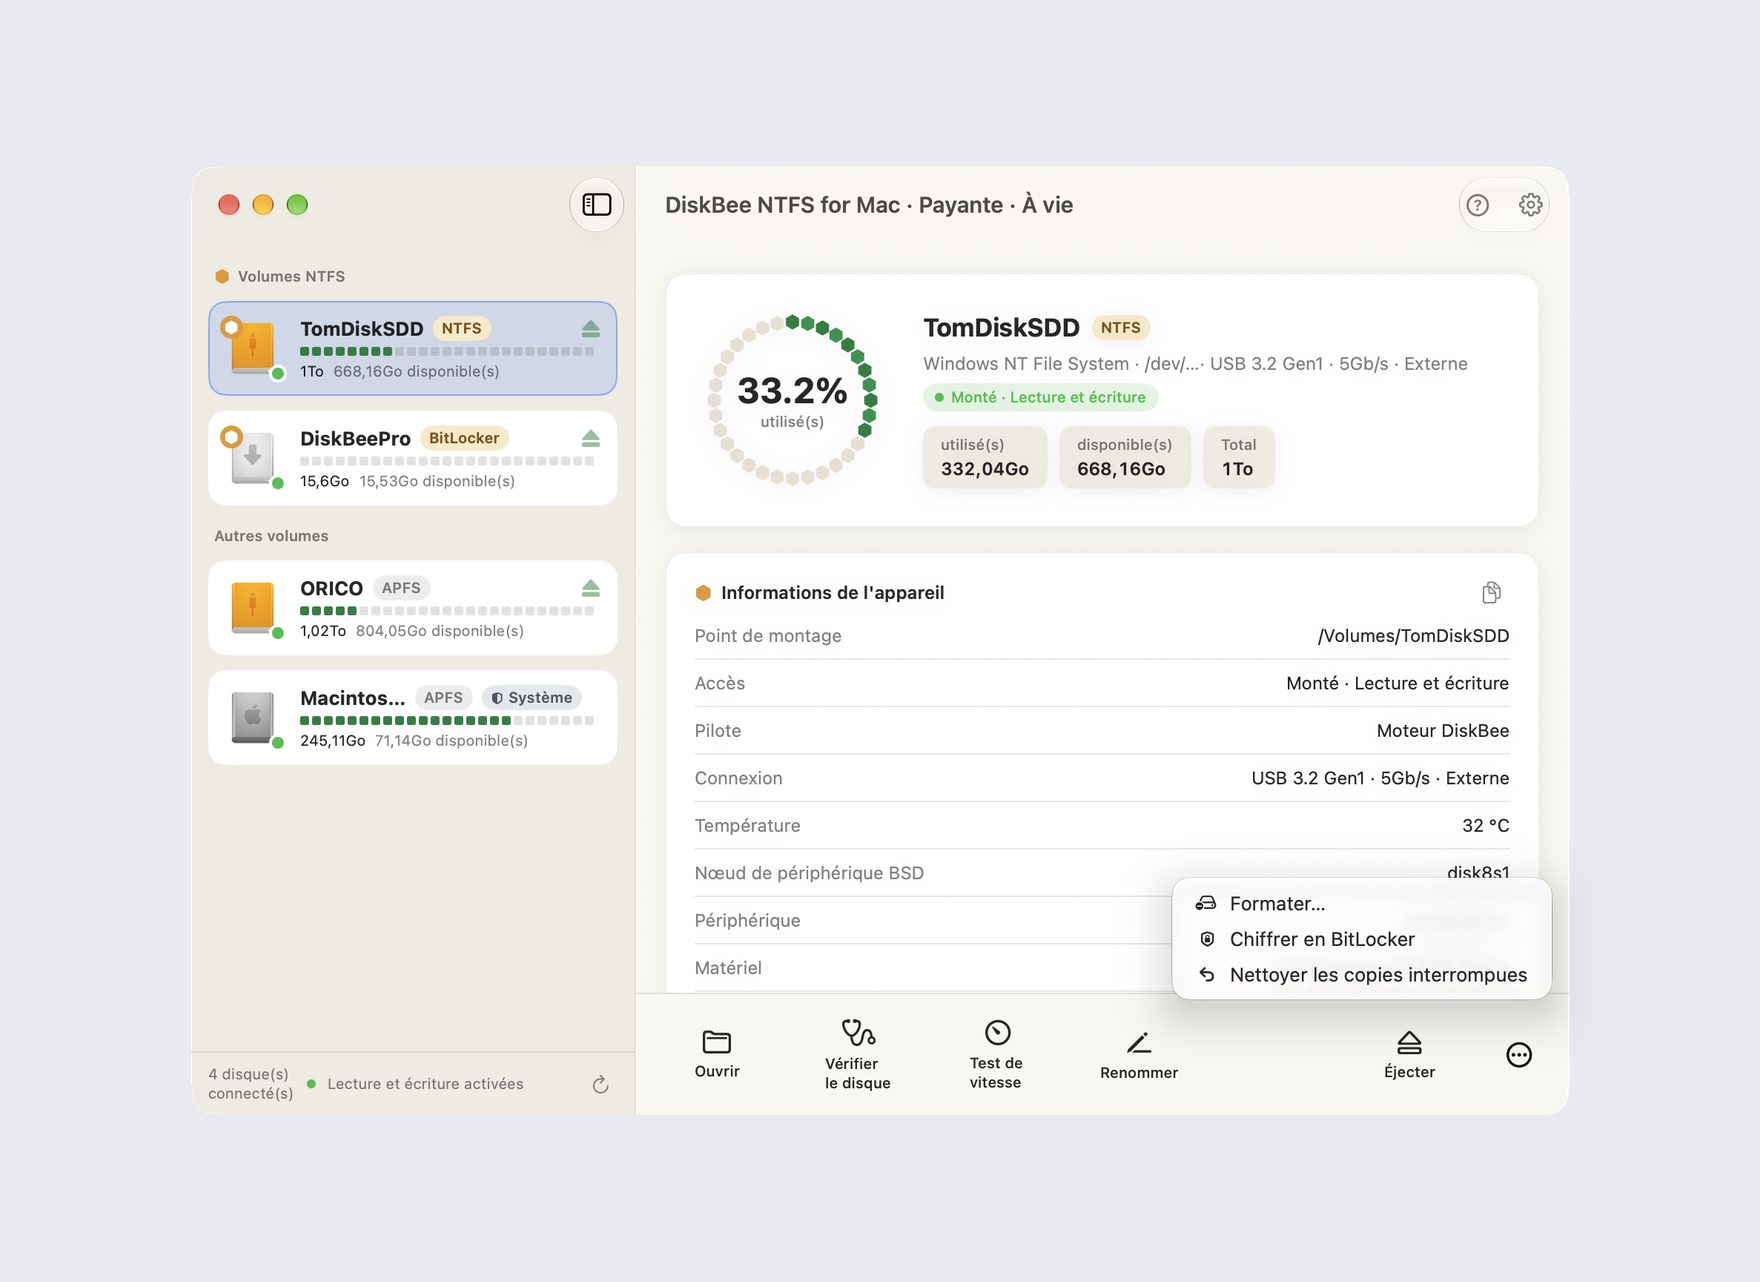Select TomDiskSDD volume card
The image size is (1760, 1282).
point(413,349)
